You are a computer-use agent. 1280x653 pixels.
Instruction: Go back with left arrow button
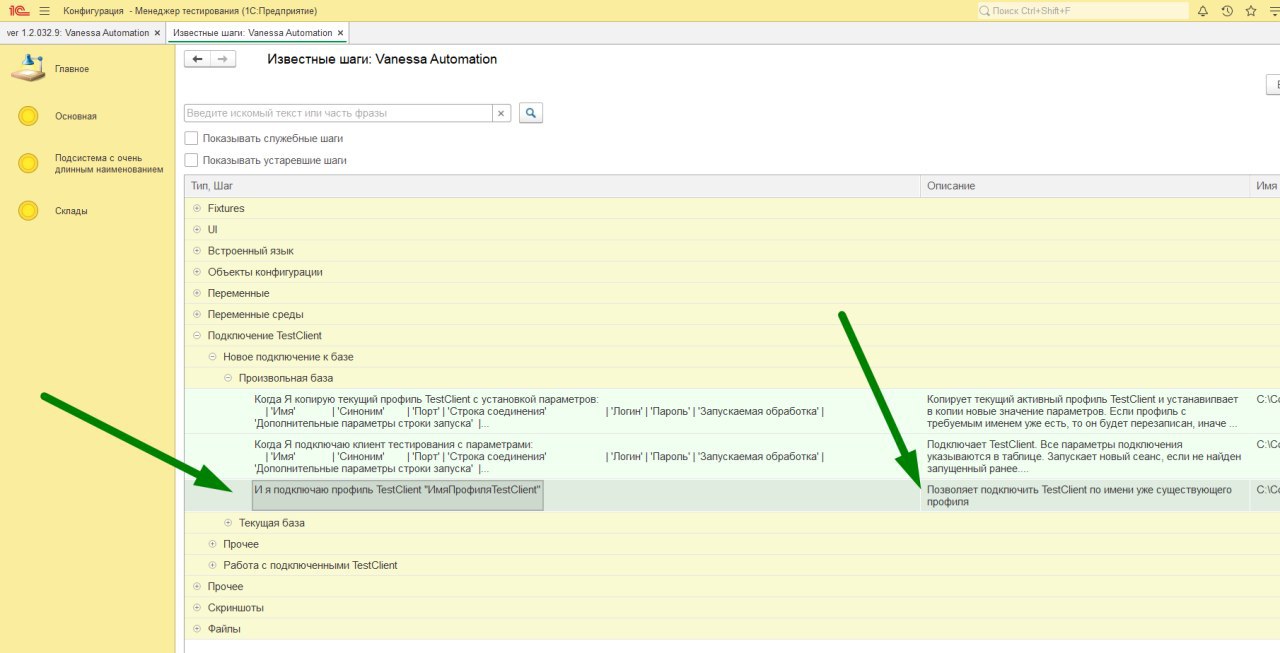(x=197, y=59)
